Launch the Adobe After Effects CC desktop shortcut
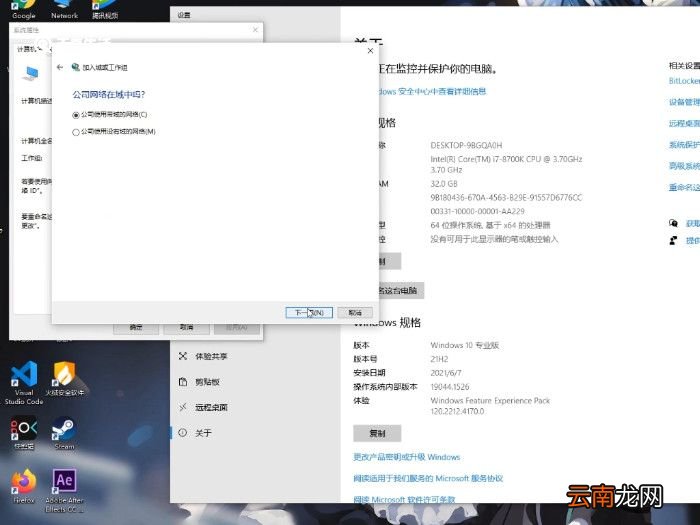The image size is (700, 525). tap(64, 491)
